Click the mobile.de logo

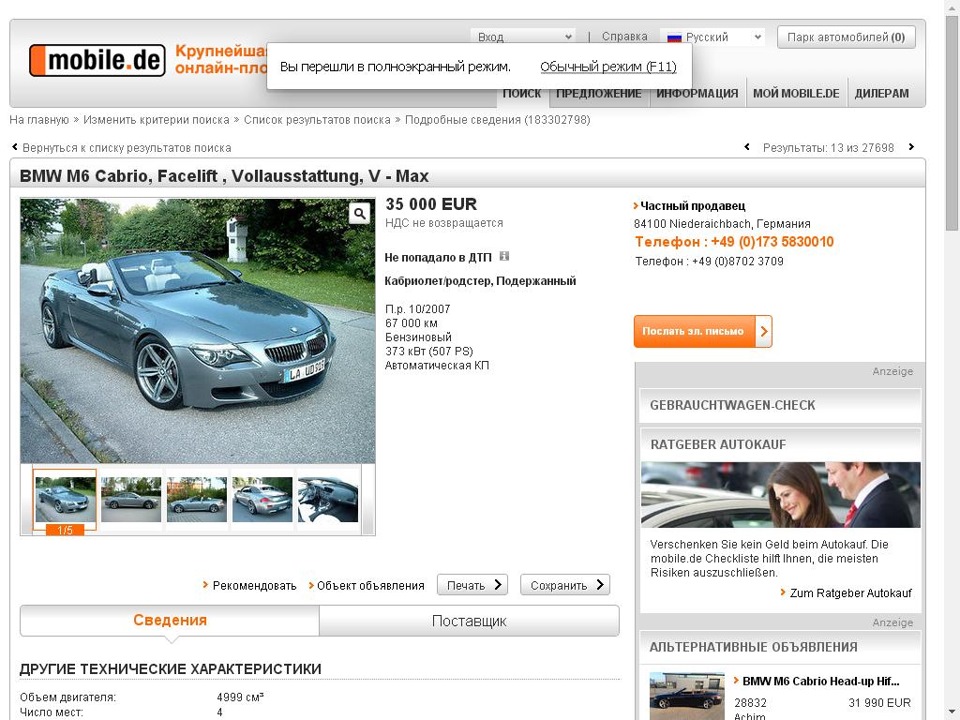(97, 60)
